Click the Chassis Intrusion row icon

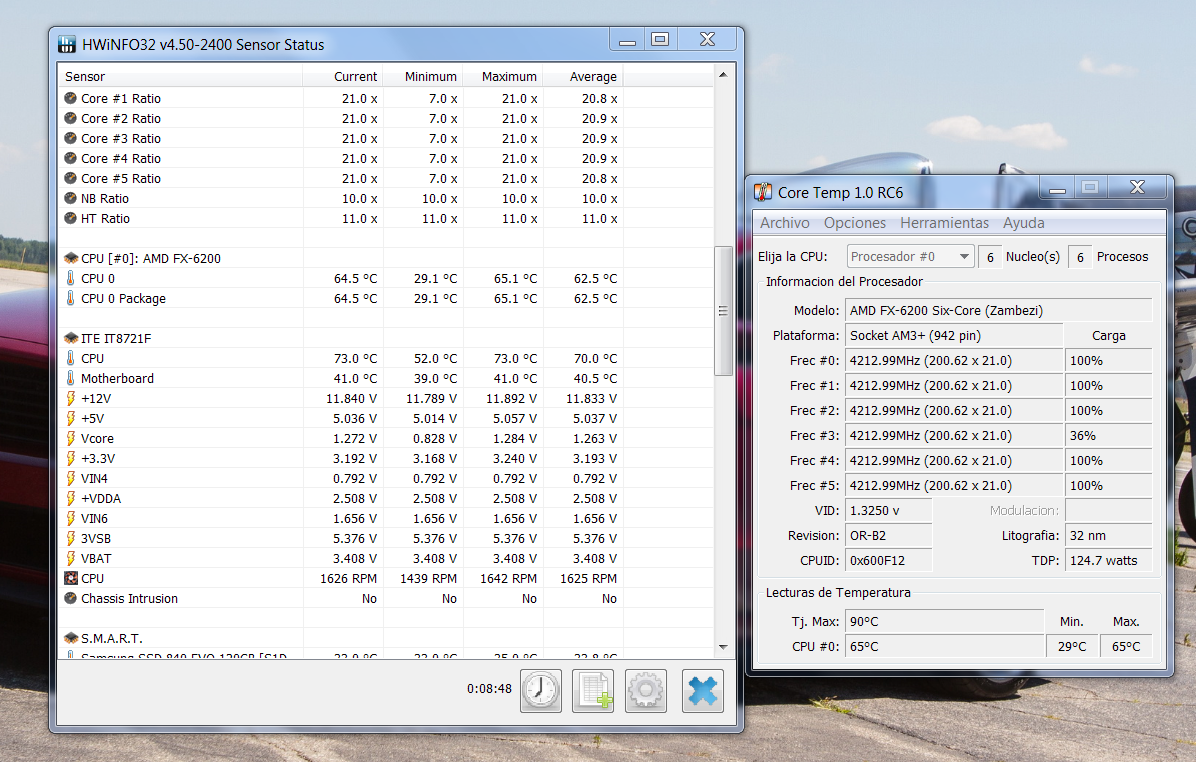click(70, 598)
